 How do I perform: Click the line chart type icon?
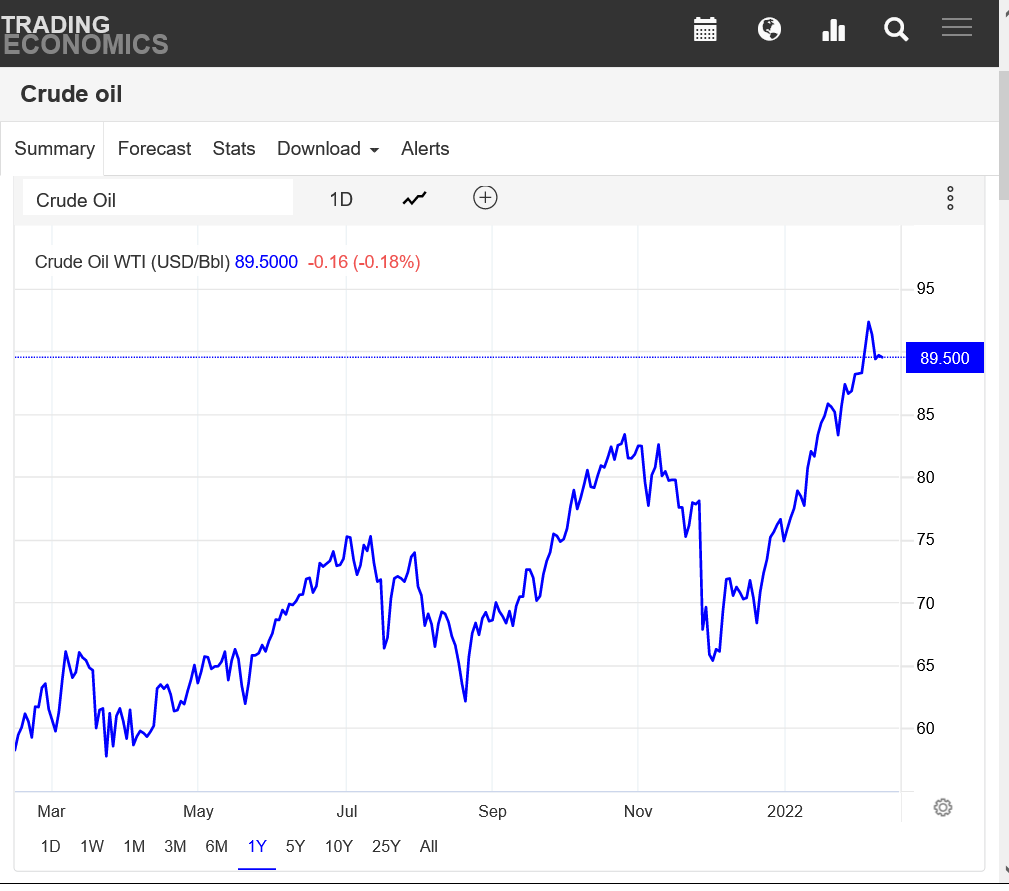[x=414, y=199]
